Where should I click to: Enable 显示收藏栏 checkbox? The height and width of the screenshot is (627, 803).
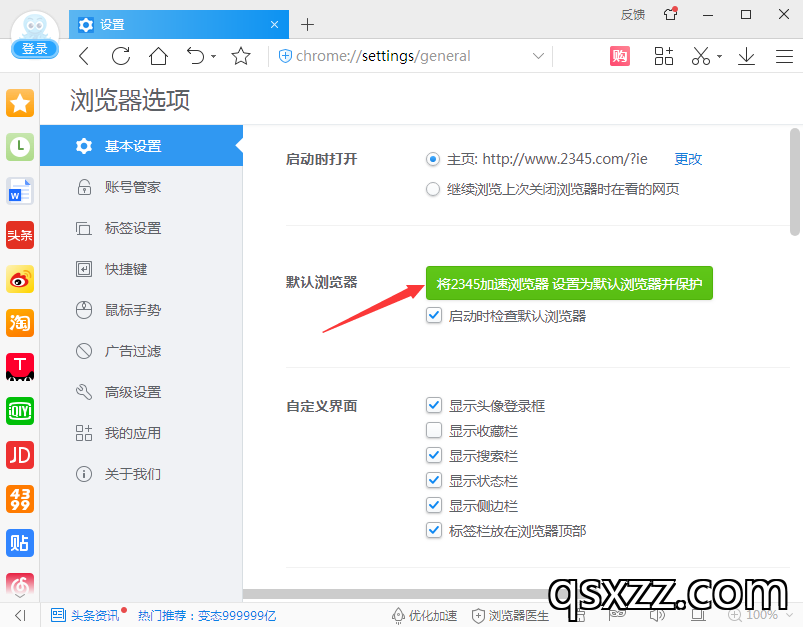click(434, 430)
